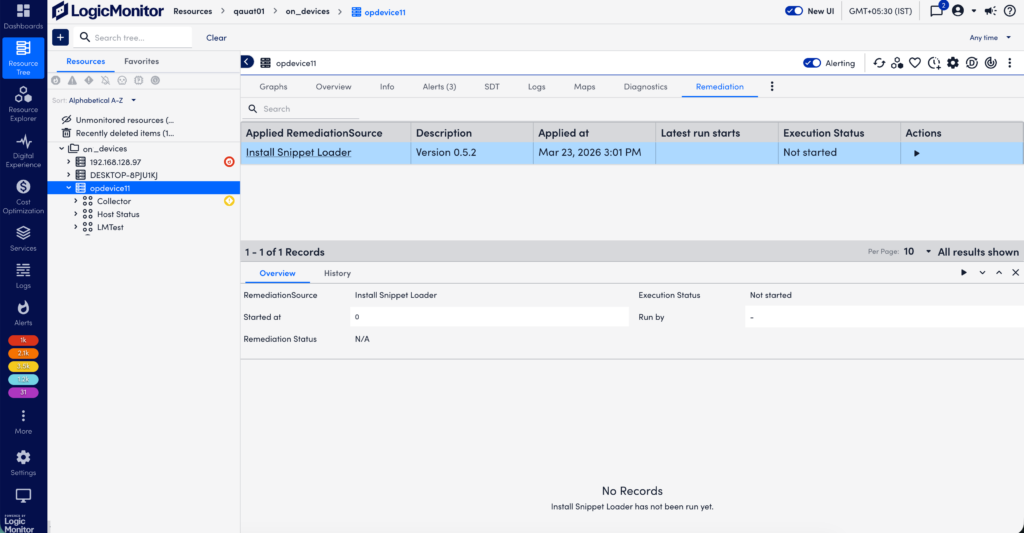Add opdevice11 to favorites heart icon

915,63
